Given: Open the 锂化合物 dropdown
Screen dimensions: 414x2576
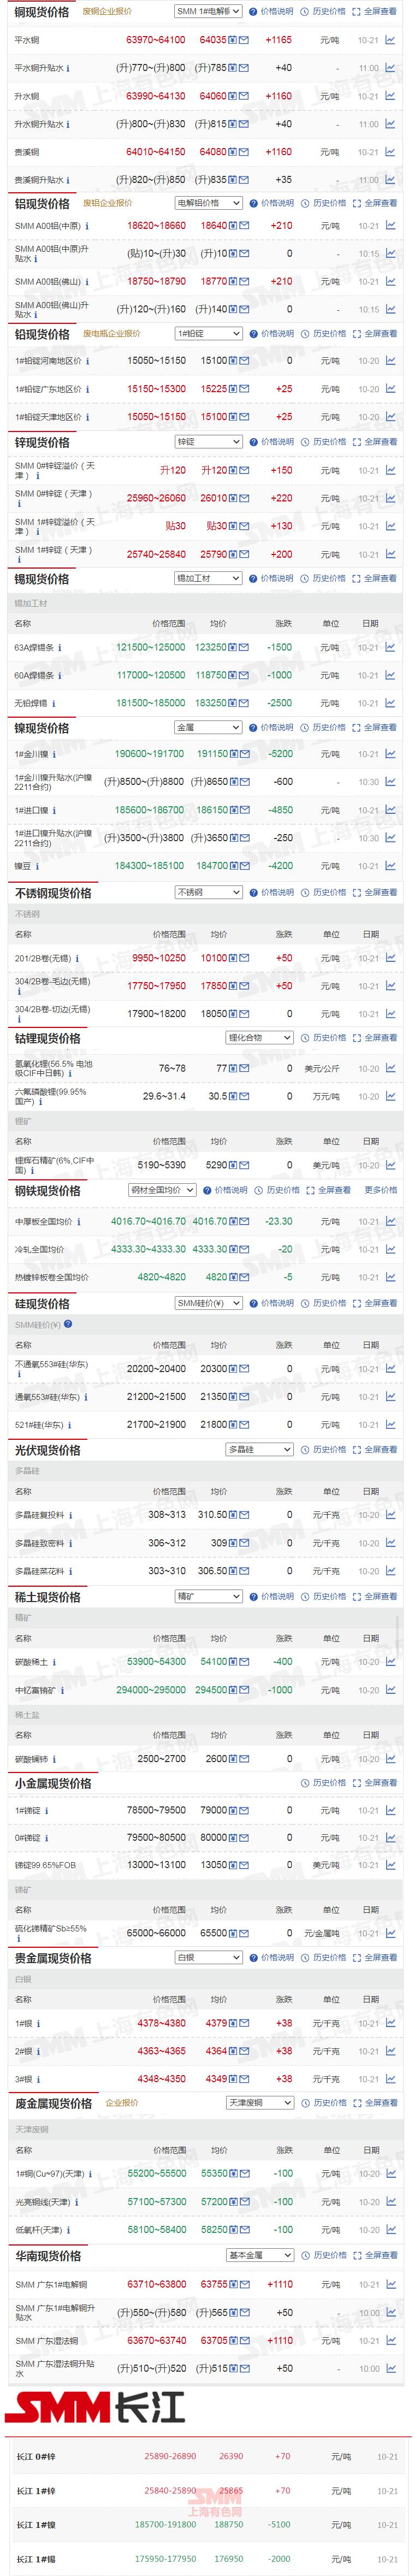Looking at the screenshot, I should coord(259,1038).
